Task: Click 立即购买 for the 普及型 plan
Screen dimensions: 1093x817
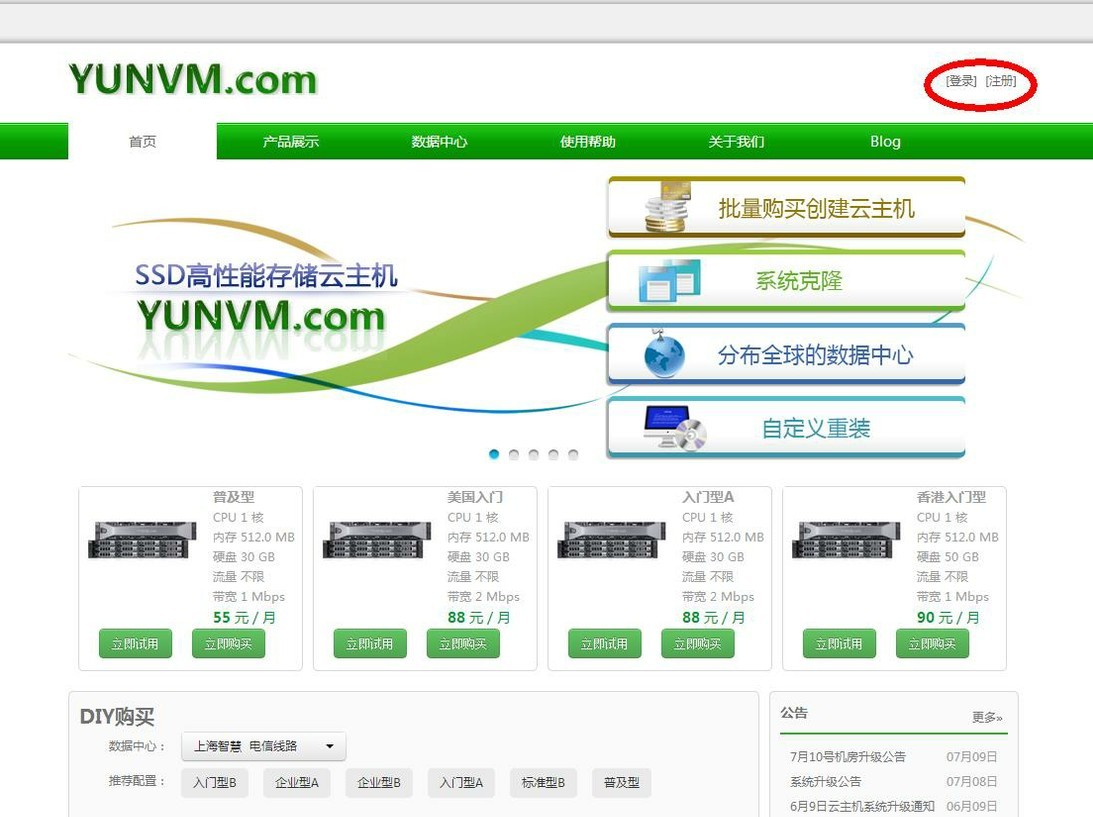Action: (x=229, y=643)
